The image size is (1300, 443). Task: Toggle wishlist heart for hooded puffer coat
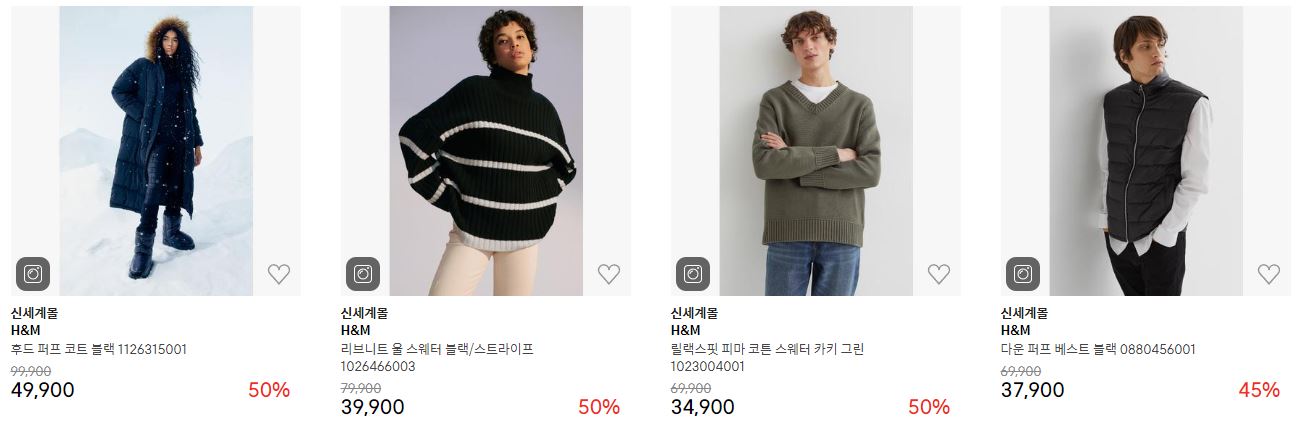coord(278,273)
